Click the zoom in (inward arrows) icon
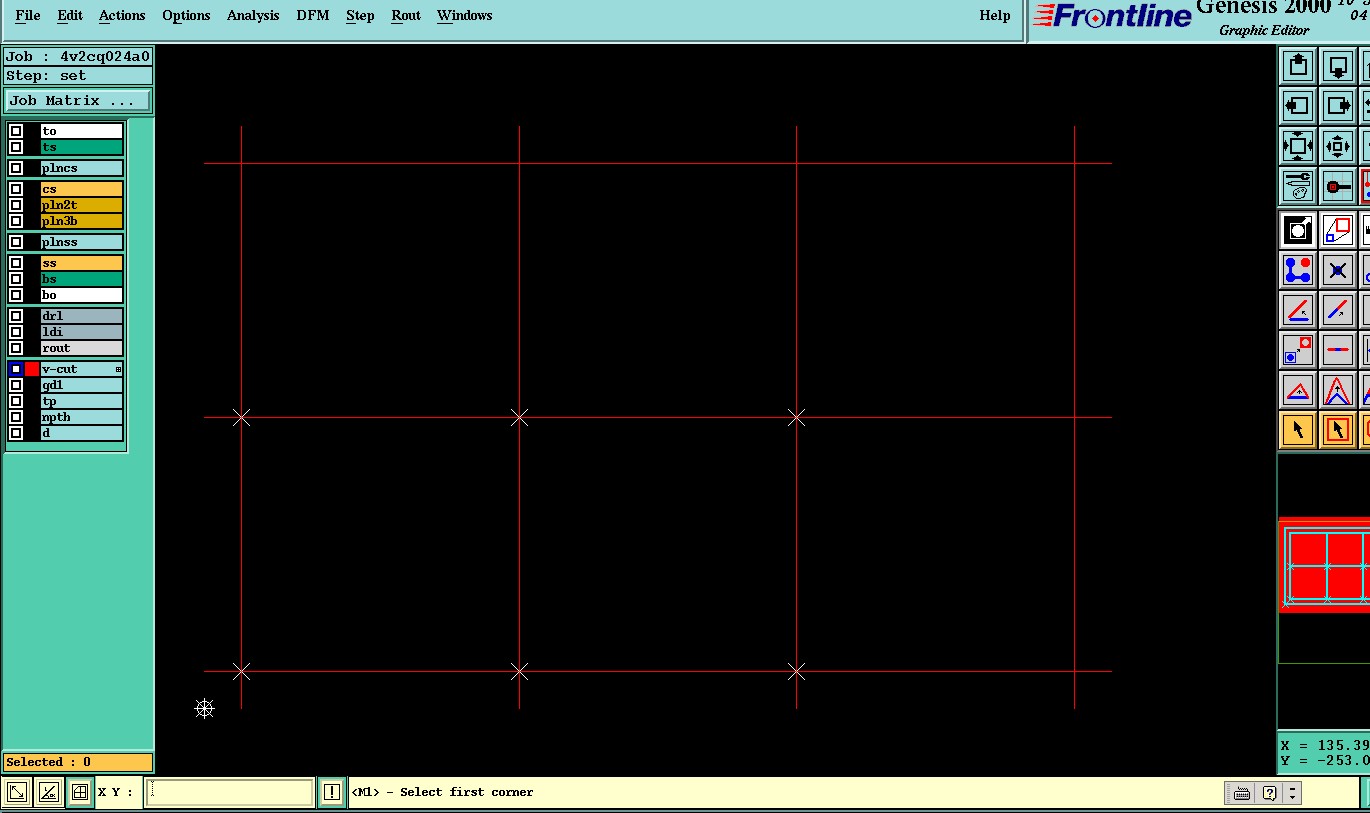1370x813 pixels. 1337,146
